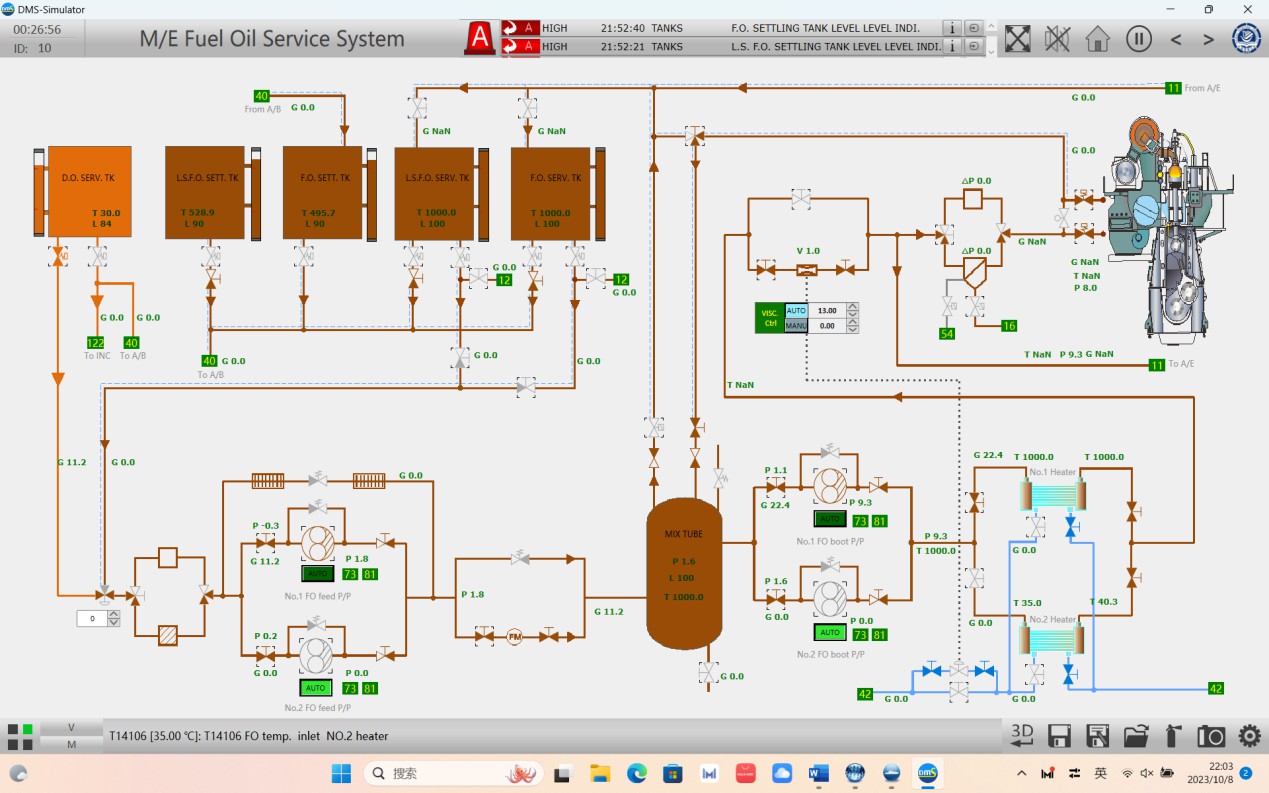Click the M button in status bar
Image resolution: width=1269 pixels, height=793 pixels.
point(71,744)
